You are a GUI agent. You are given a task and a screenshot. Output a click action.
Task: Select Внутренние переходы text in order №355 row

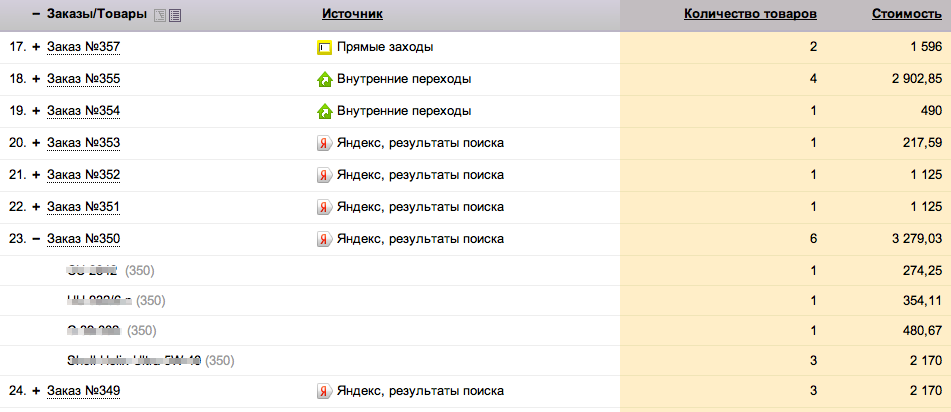tap(405, 79)
